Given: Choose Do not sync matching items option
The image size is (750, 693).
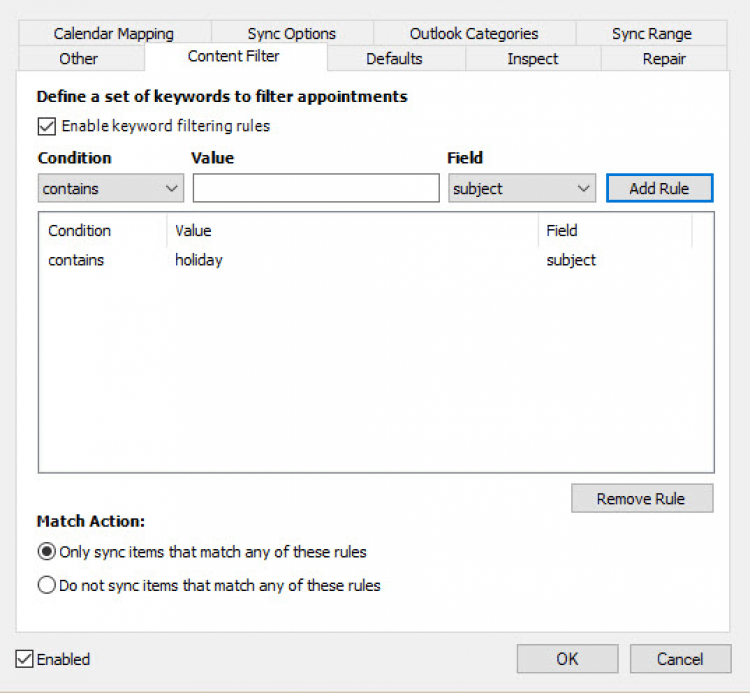Looking at the screenshot, I should [46, 585].
